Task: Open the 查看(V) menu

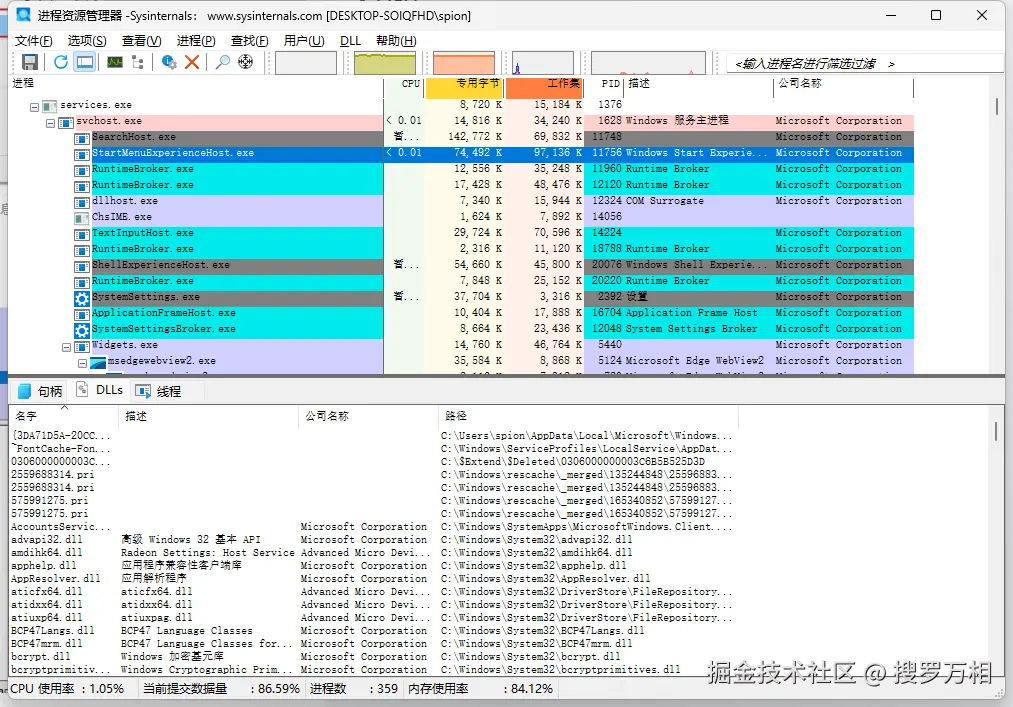Action: pos(141,41)
